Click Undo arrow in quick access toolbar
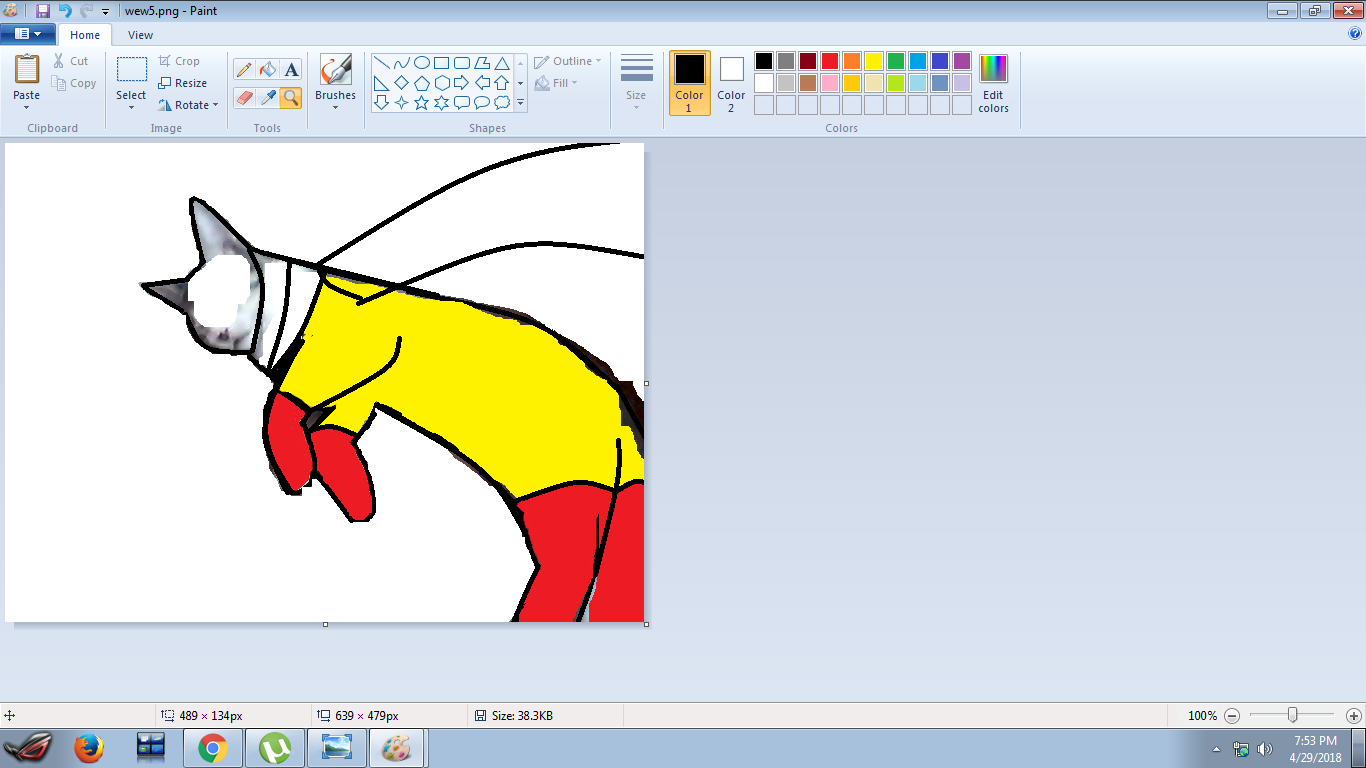Screen dimensions: 1366x768 [65, 10]
